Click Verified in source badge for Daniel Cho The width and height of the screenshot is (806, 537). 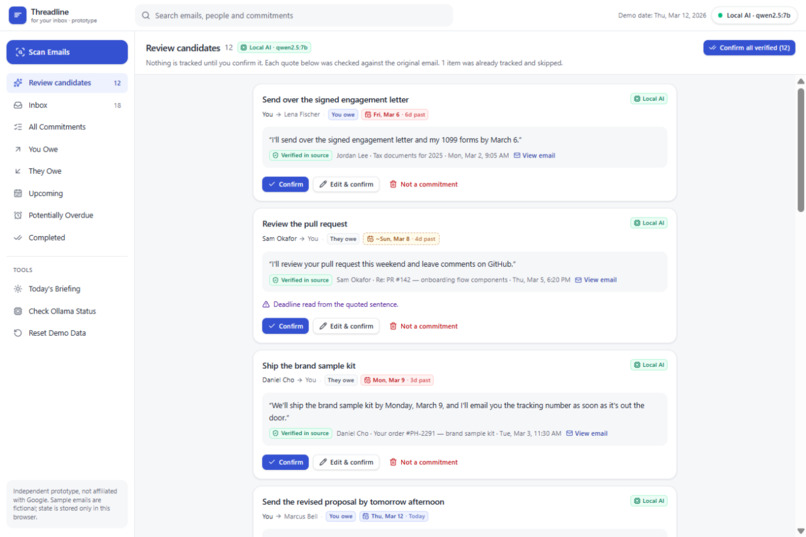coord(301,434)
